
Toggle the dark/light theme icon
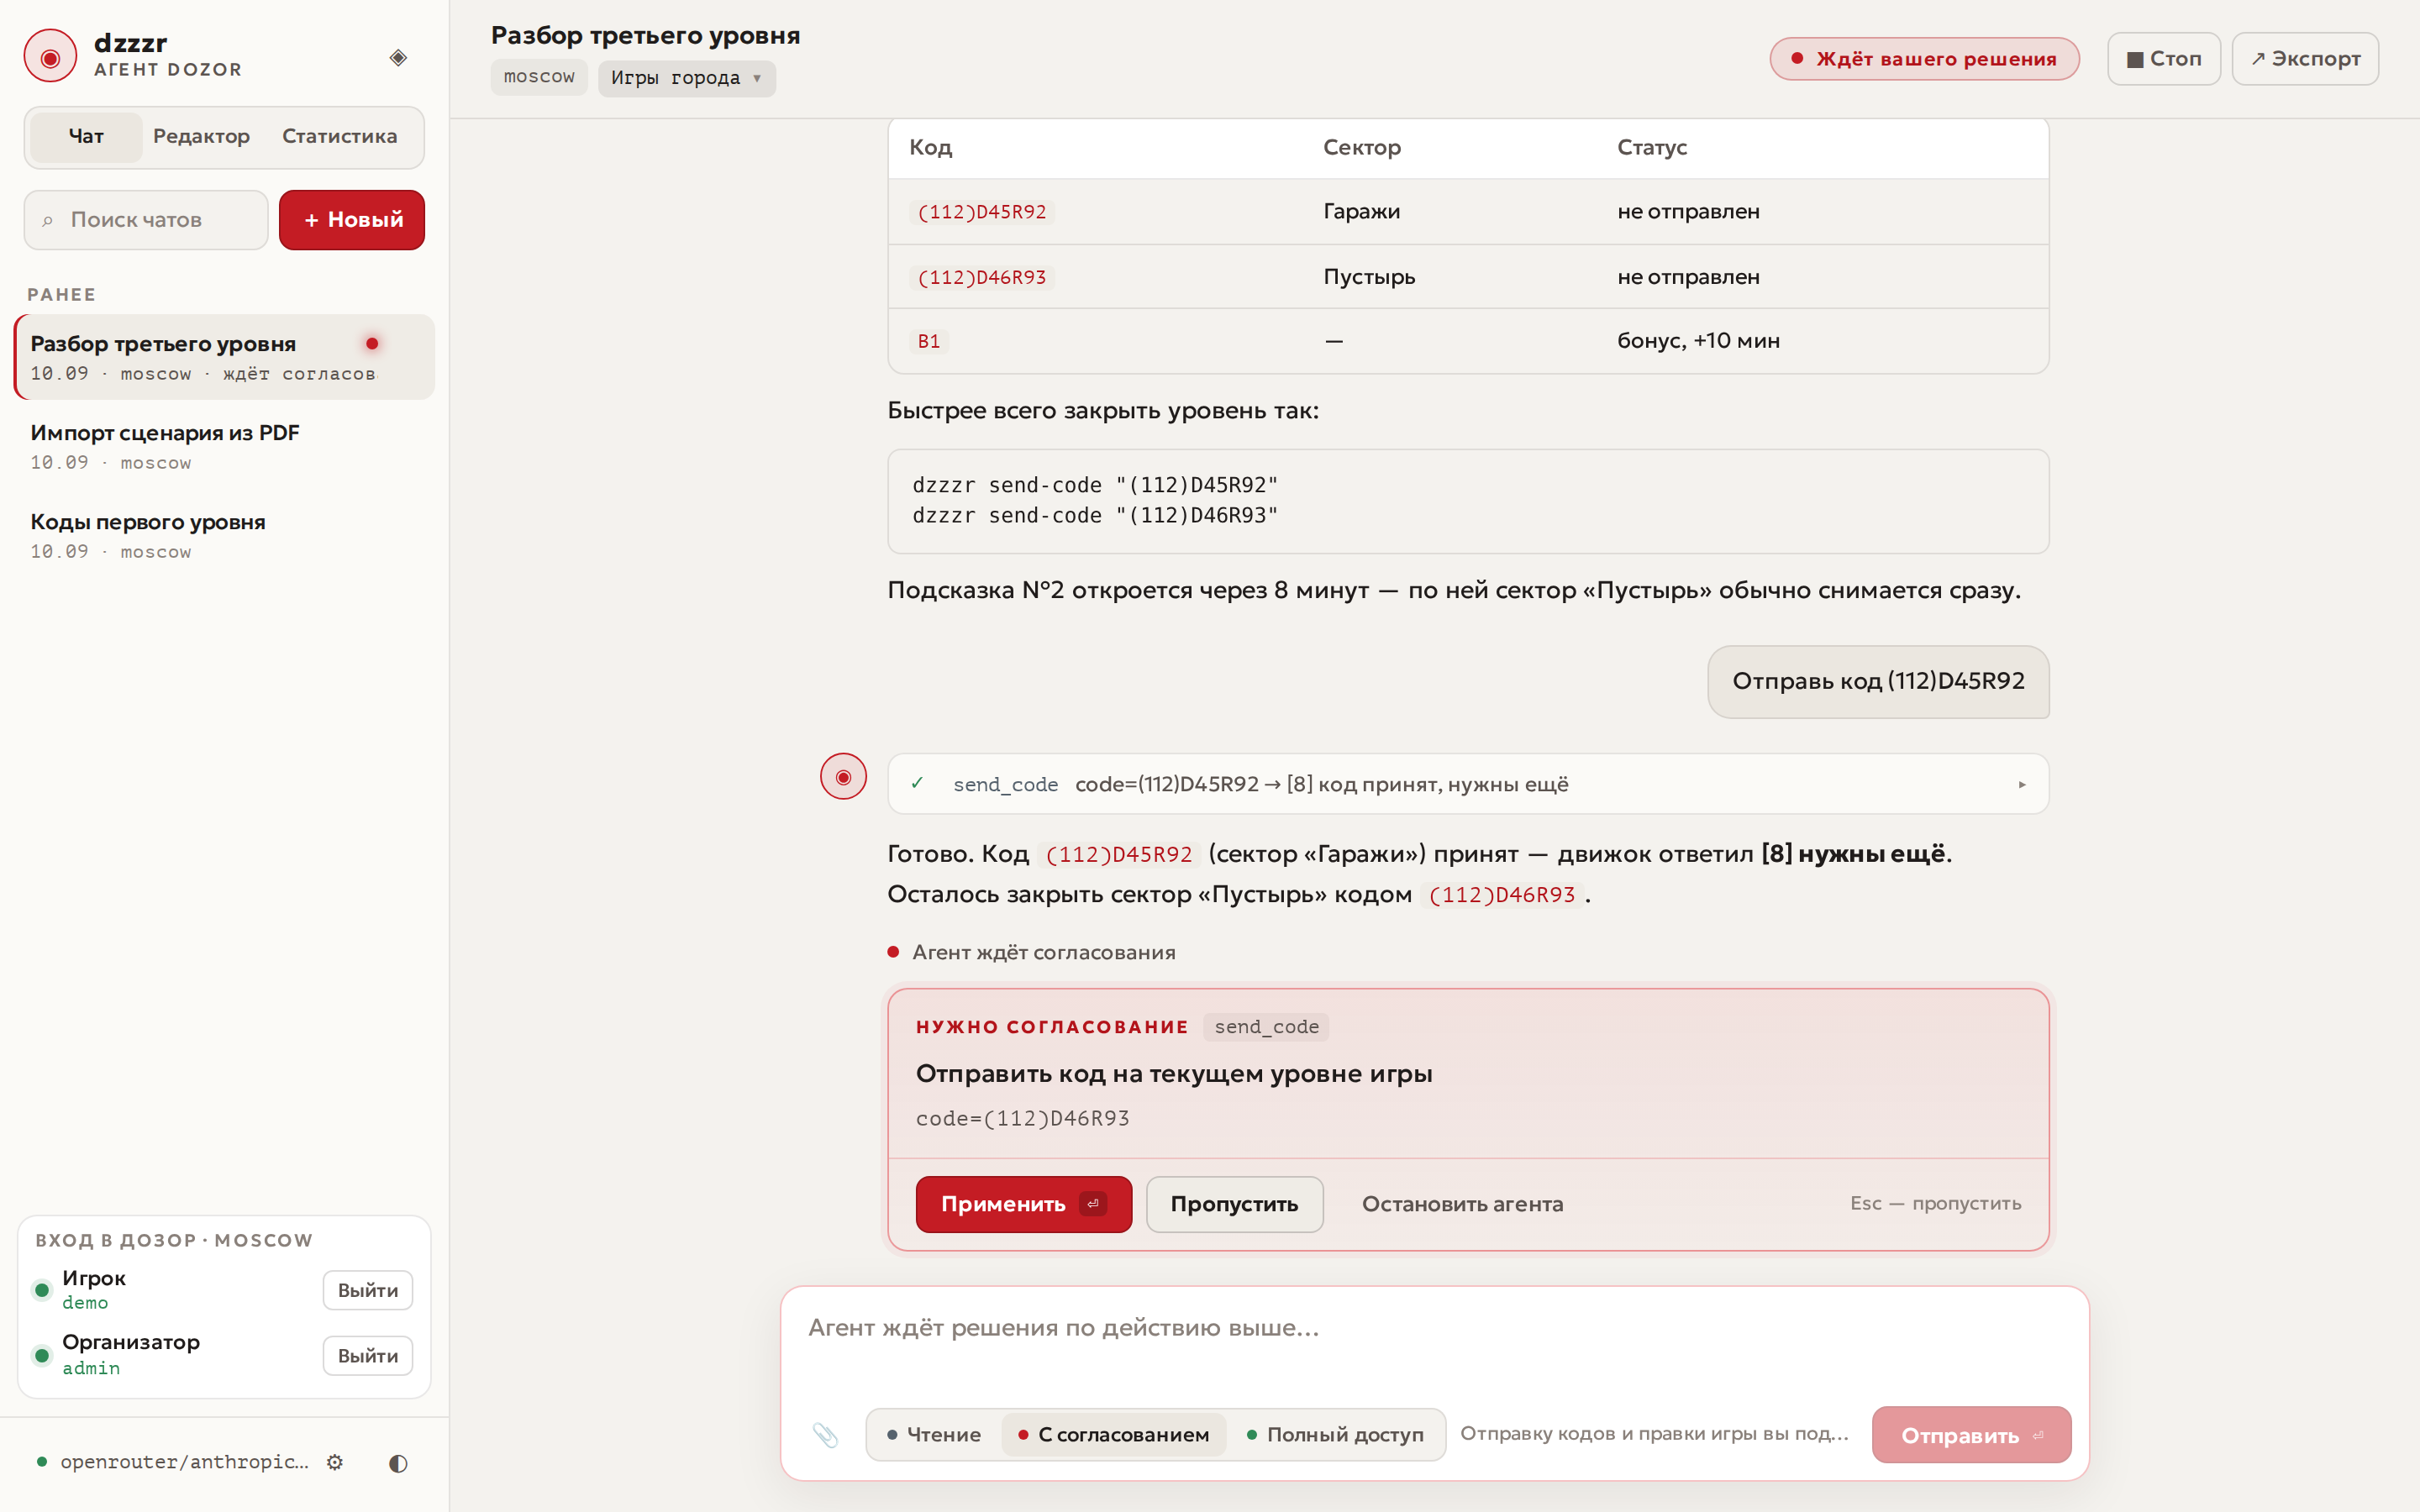pyautogui.click(x=398, y=1462)
